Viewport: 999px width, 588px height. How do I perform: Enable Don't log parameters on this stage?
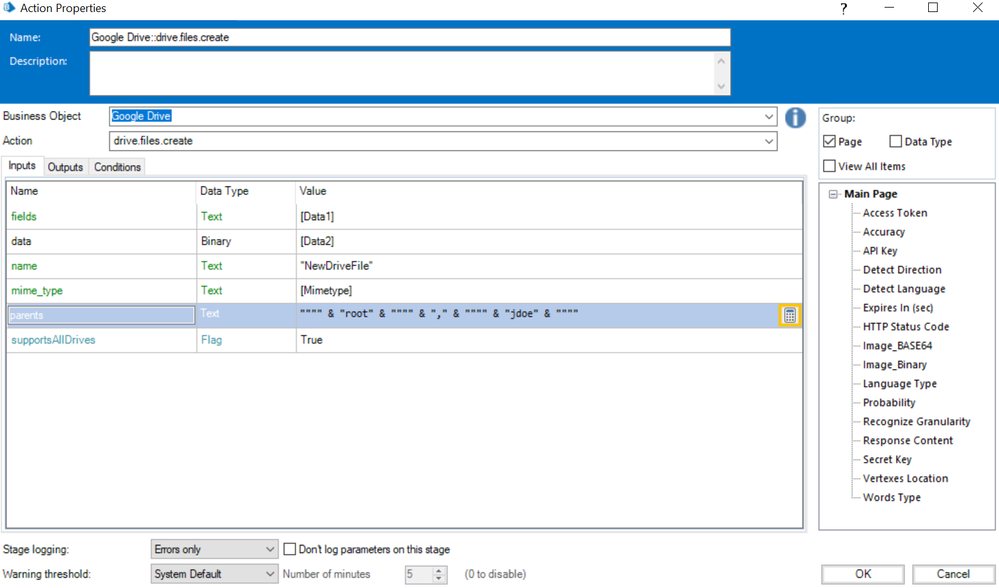coord(290,549)
